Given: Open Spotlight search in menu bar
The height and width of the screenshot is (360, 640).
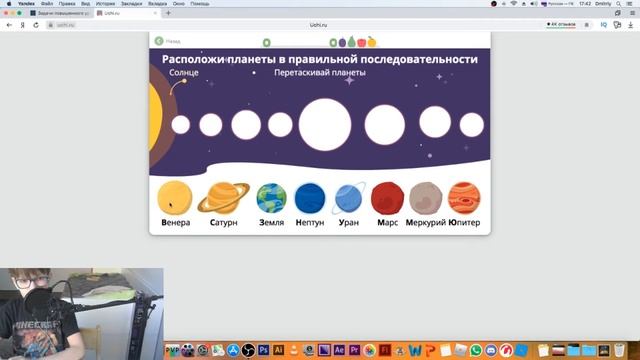Looking at the screenshot, I should [619, 4].
